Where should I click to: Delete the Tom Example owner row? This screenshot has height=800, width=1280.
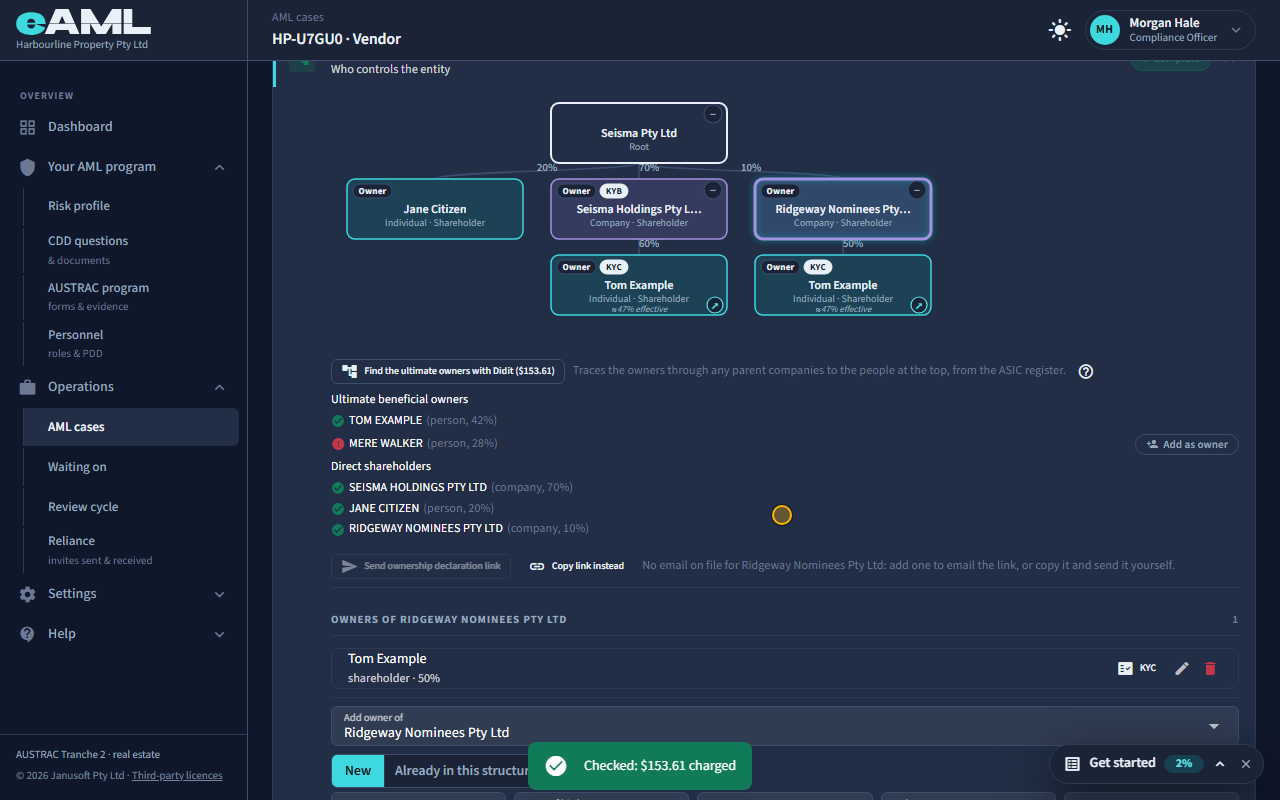1210,668
